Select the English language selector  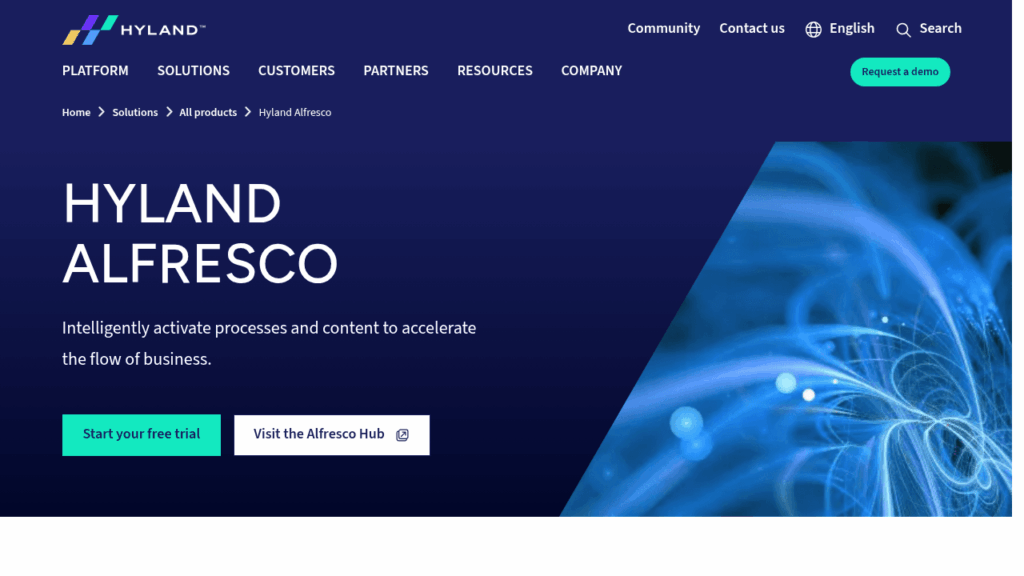[840, 29]
